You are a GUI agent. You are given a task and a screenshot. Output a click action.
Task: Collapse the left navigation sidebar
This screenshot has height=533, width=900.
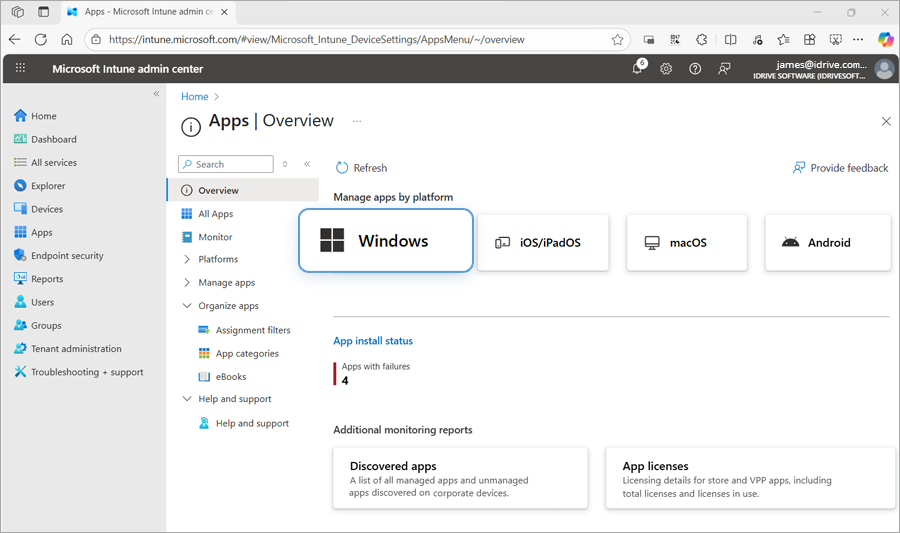coord(156,94)
